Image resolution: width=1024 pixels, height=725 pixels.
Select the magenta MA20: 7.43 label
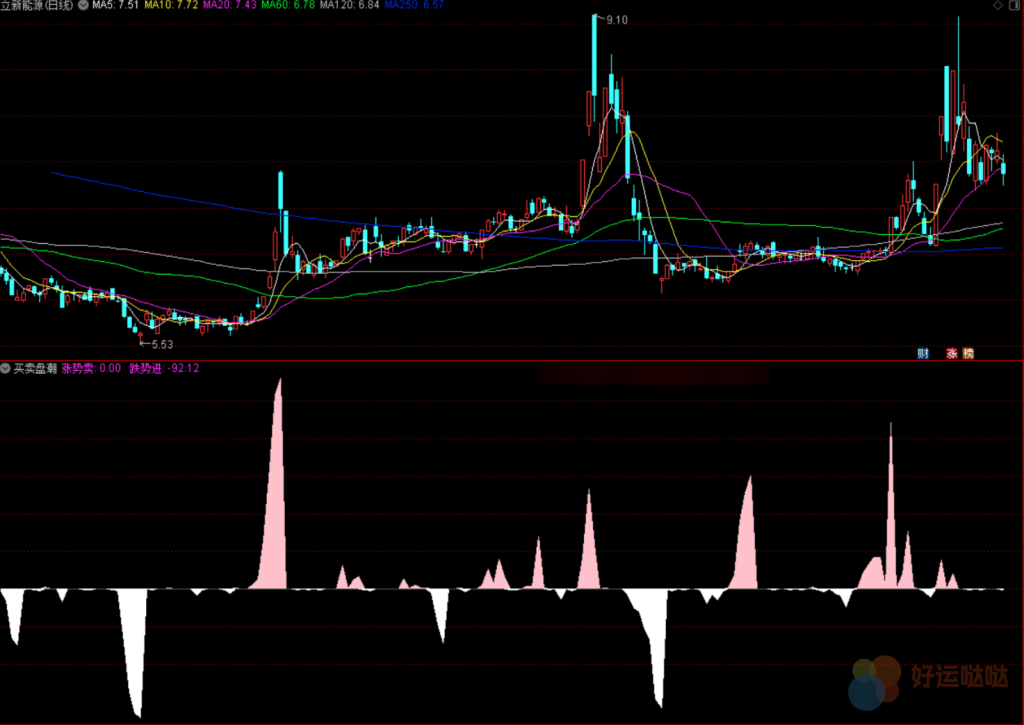(x=230, y=5)
